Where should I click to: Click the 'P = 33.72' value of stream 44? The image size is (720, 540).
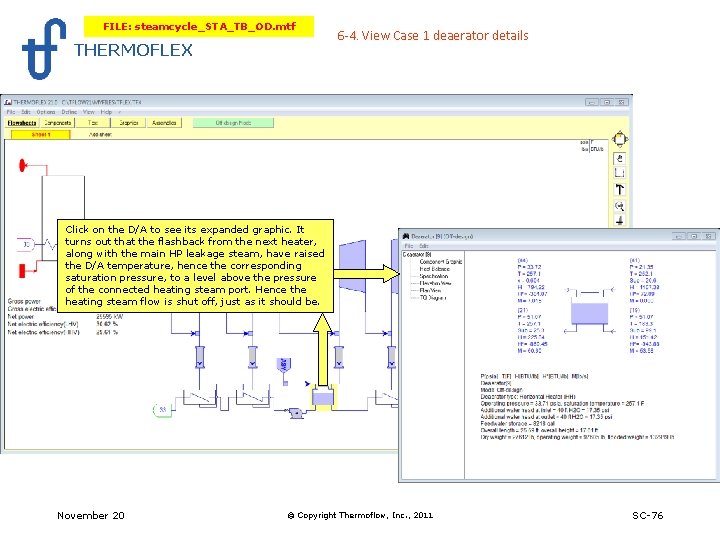(x=529, y=267)
